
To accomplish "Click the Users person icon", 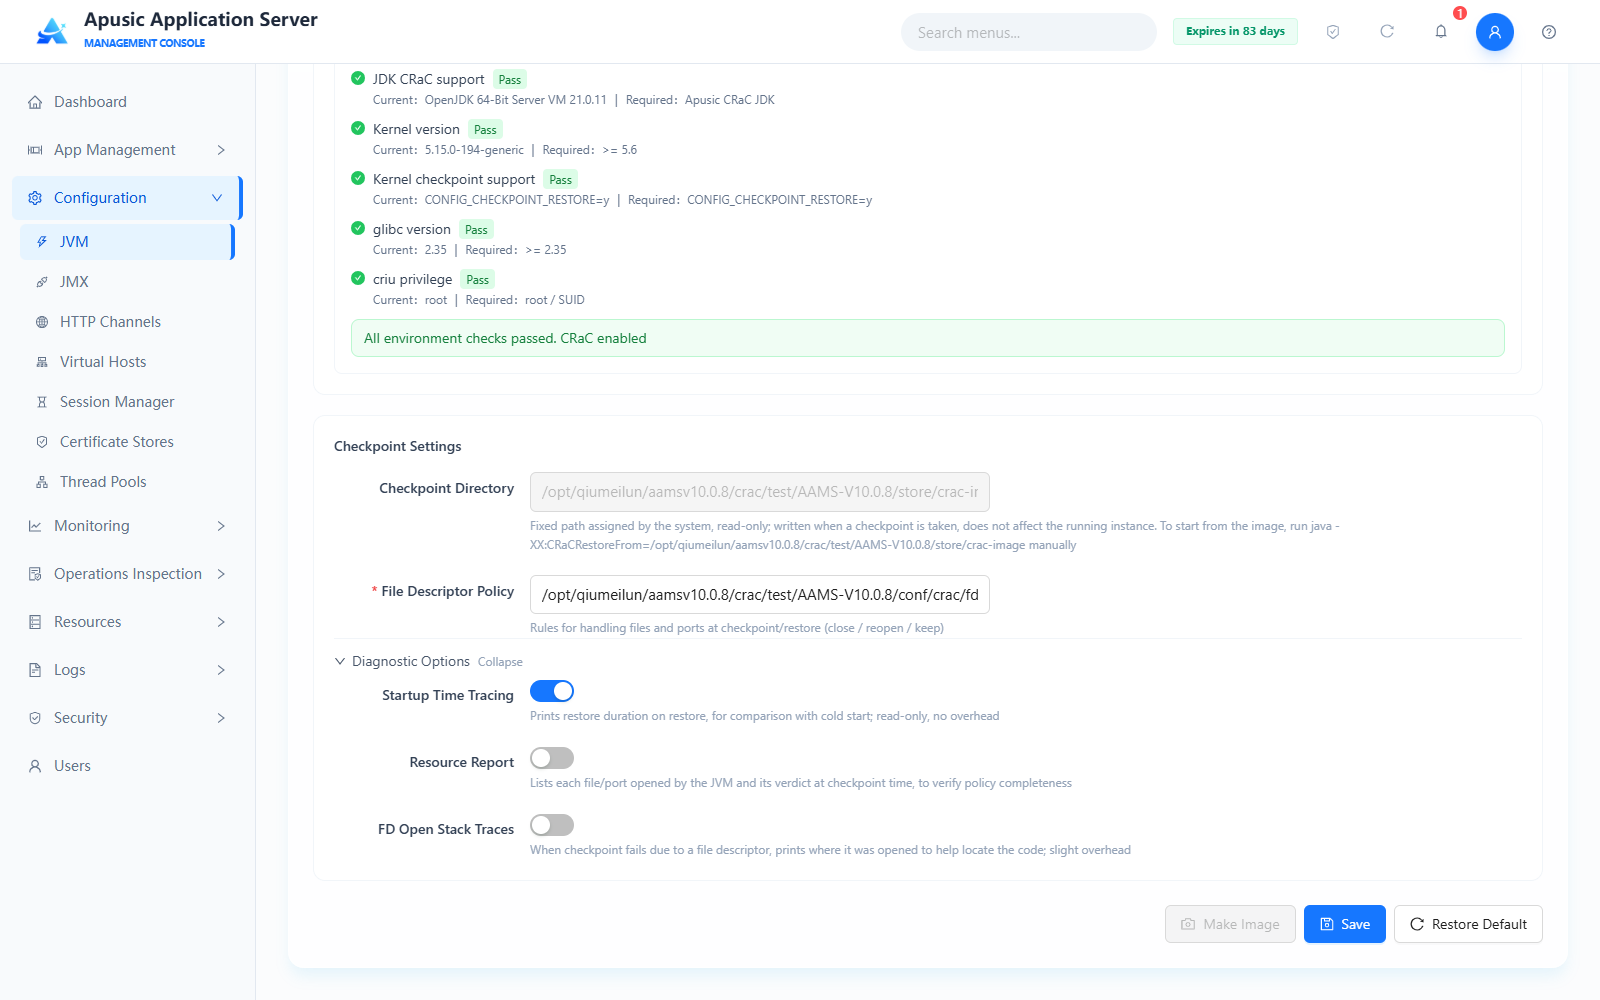I will click(x=35, y=766).
